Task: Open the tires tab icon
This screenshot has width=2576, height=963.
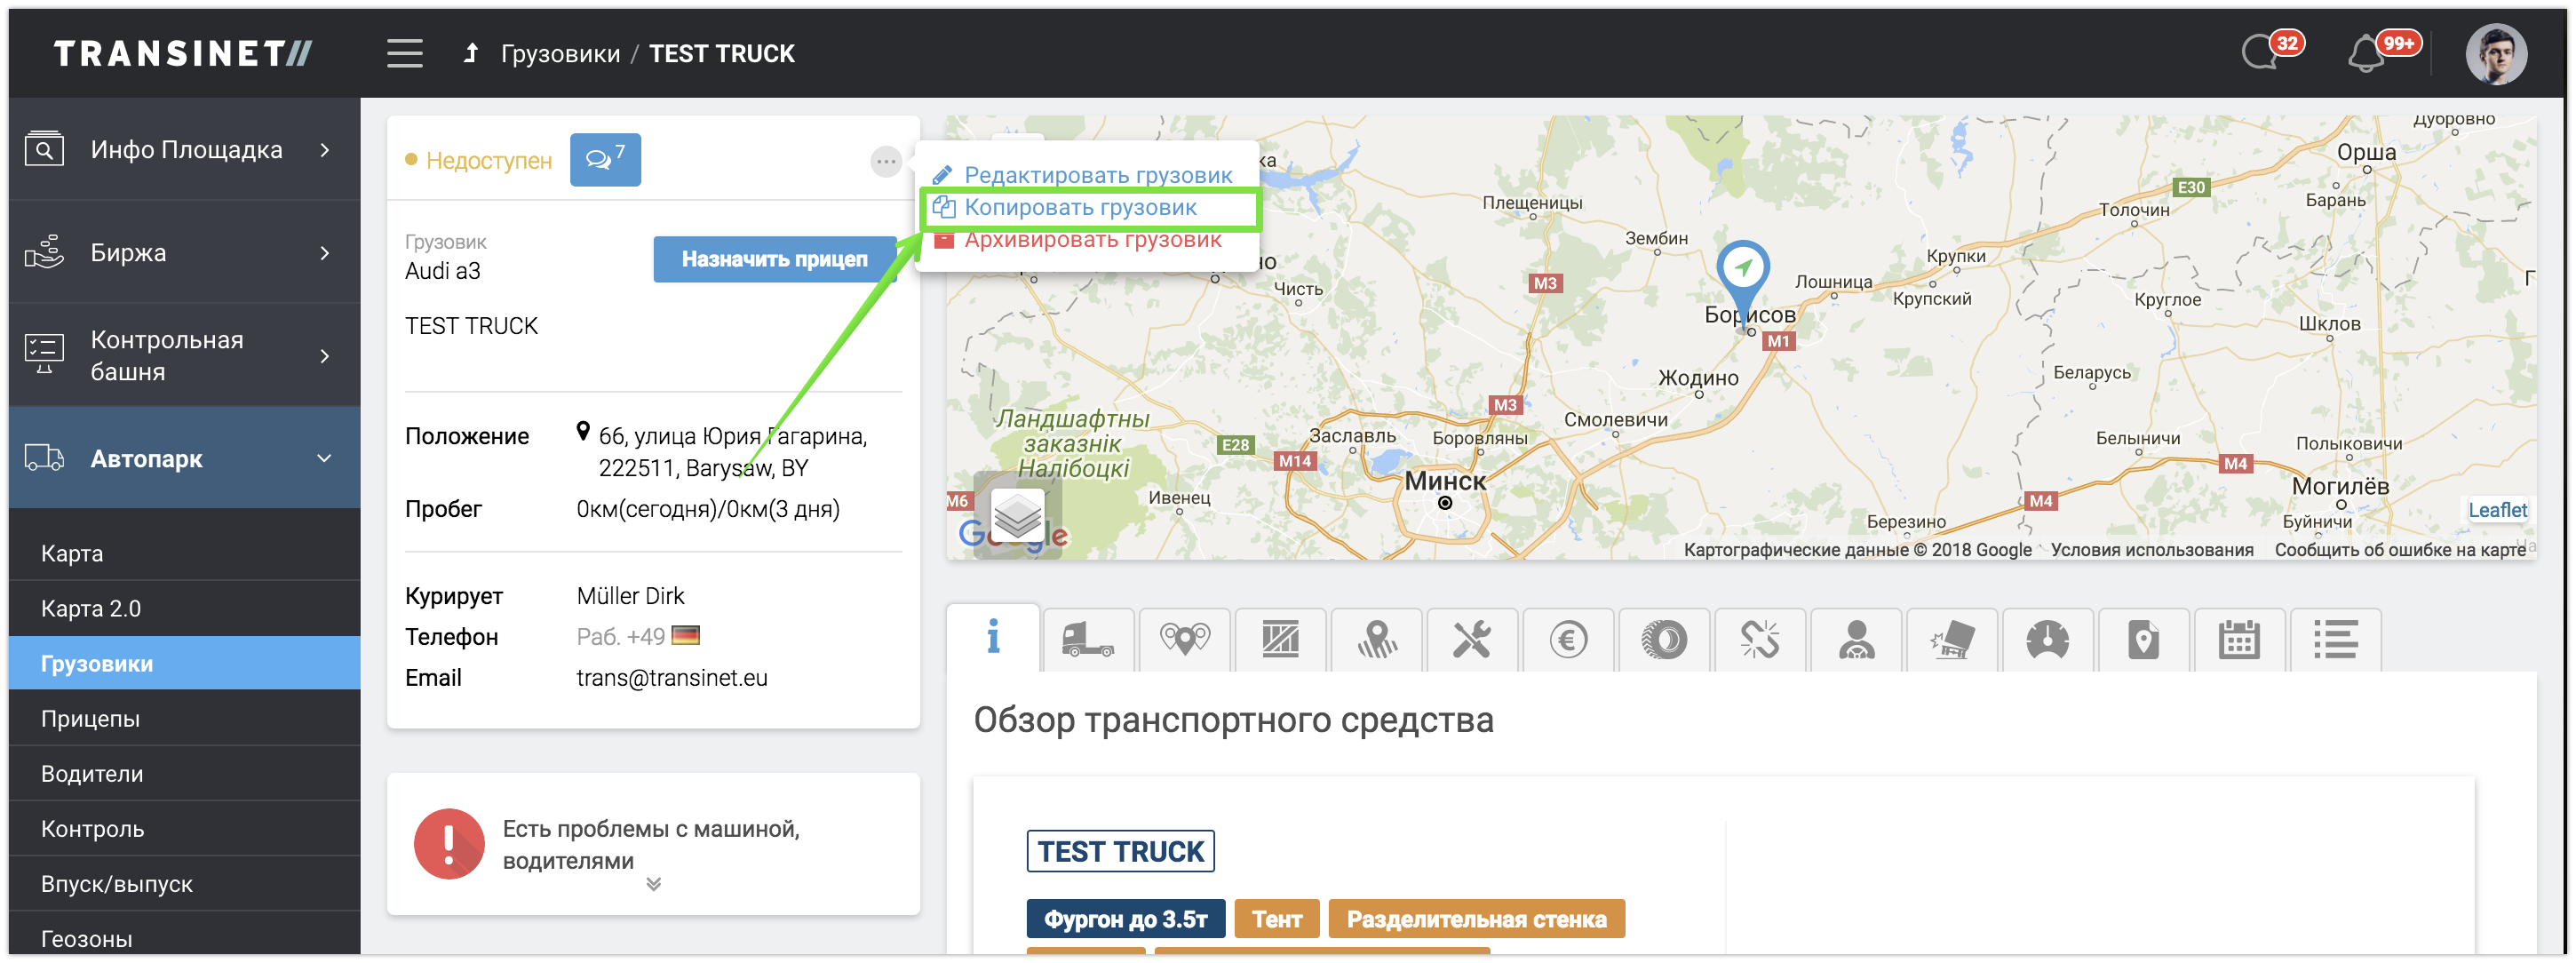Action: click(x=1664, y=639)
